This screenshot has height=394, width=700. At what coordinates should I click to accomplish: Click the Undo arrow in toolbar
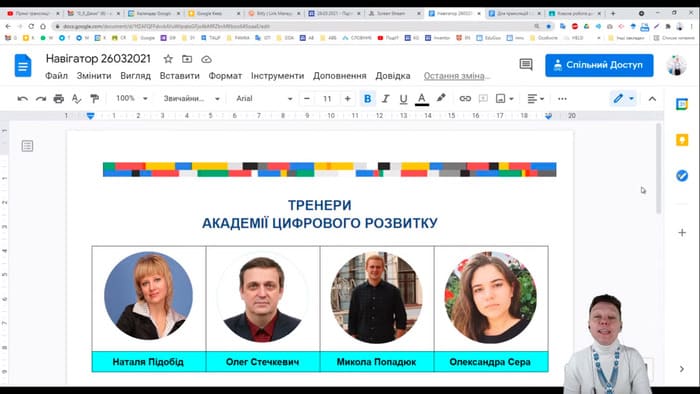(22, 99)
